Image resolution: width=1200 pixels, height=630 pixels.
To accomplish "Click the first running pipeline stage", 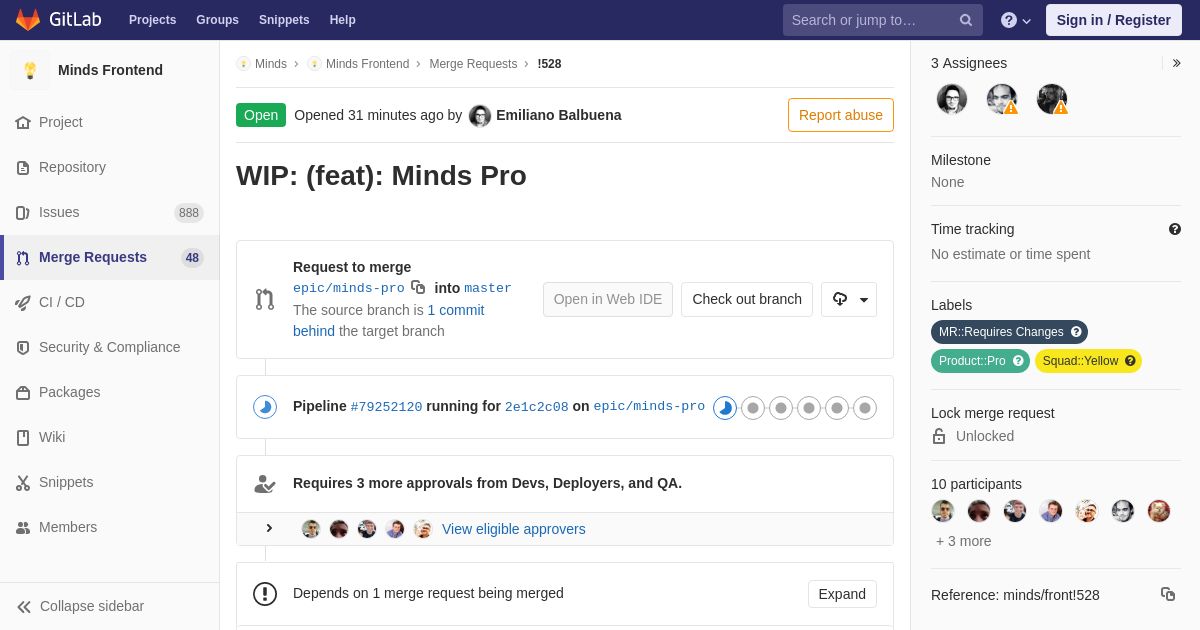I will 725,408.
